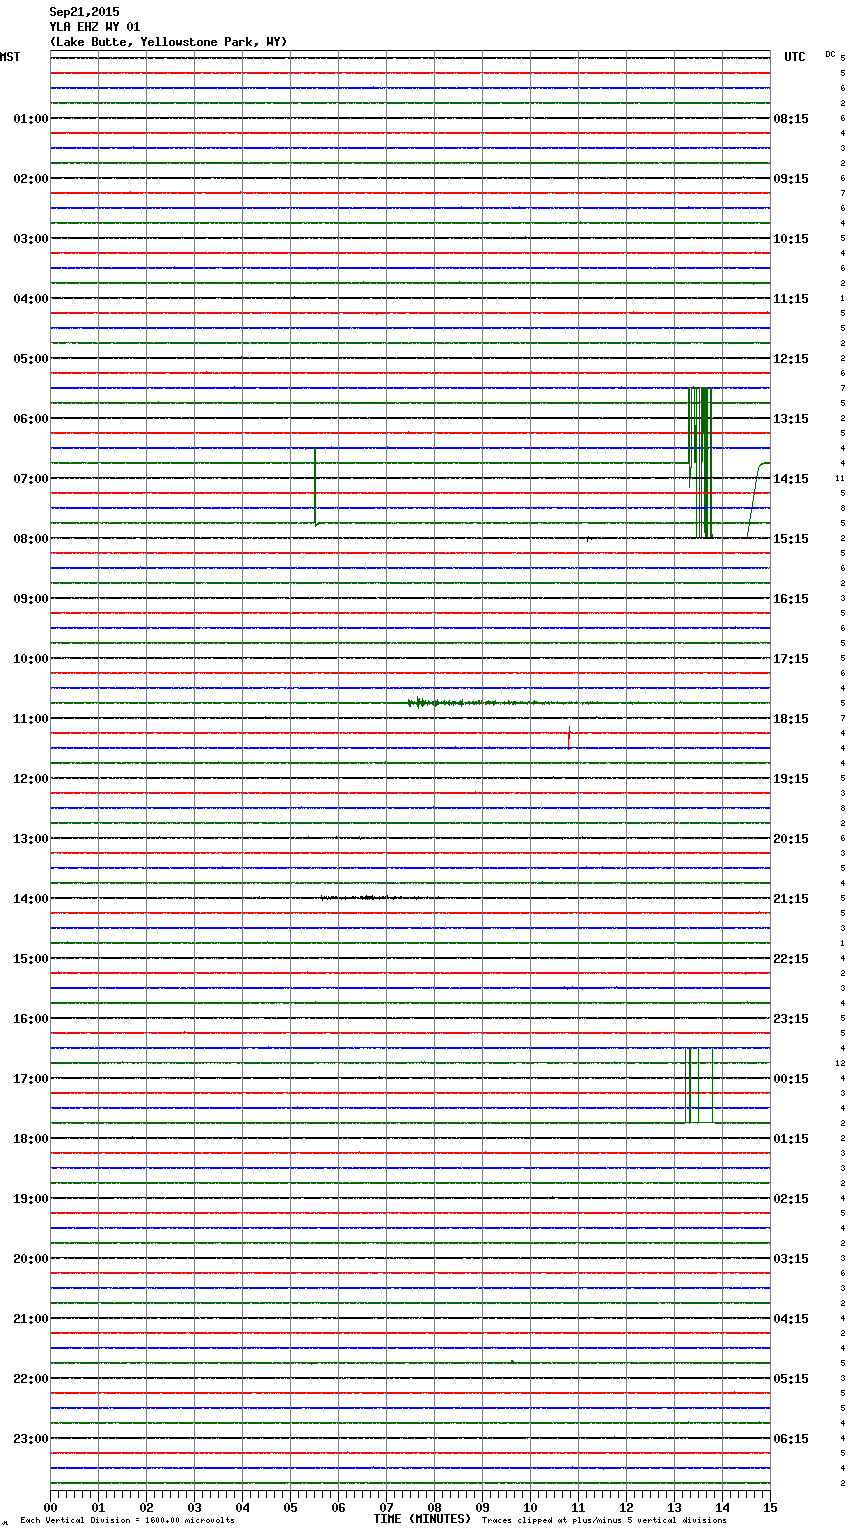Select the 04:00 MST time label

[x=31, y=299]
